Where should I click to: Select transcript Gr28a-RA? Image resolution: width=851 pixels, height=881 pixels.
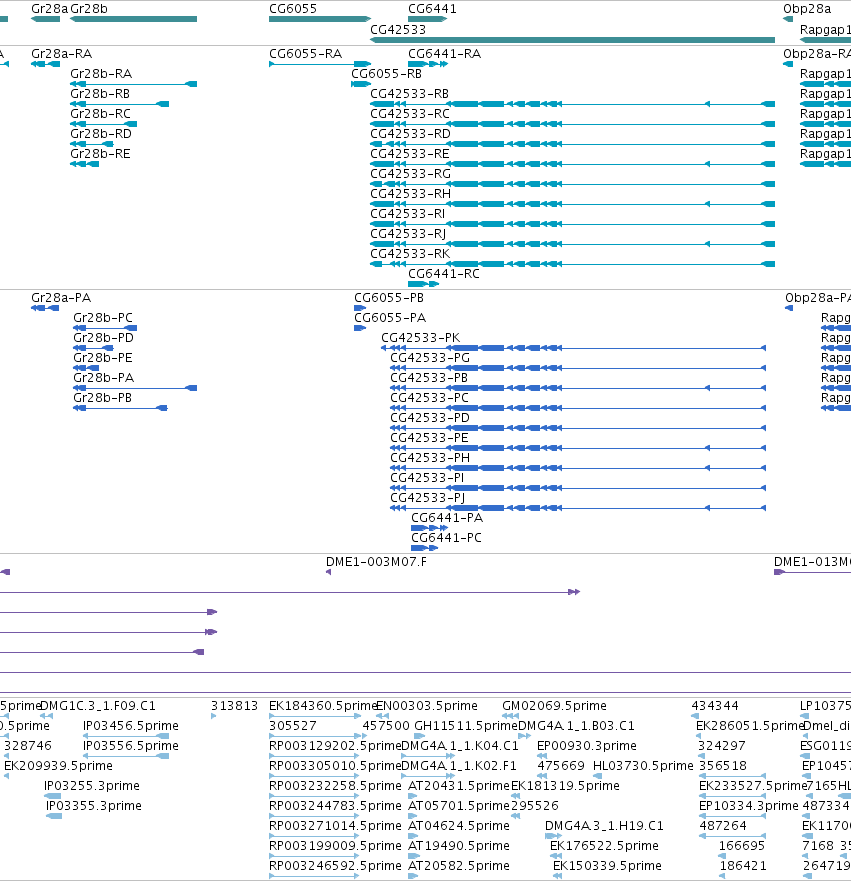tap(61, 54)
